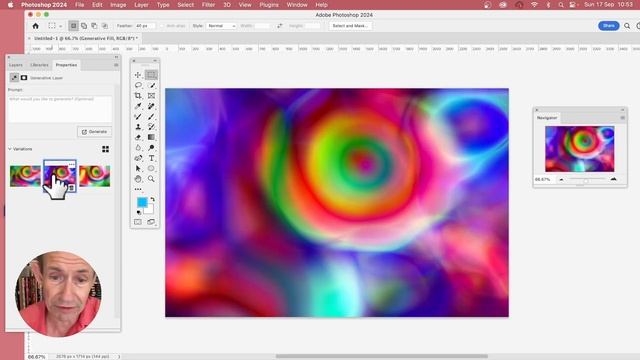640x360 pixels.
Task: Collapse the toolbox to single column
Action: pyautogui.click(x=155, y=61)
